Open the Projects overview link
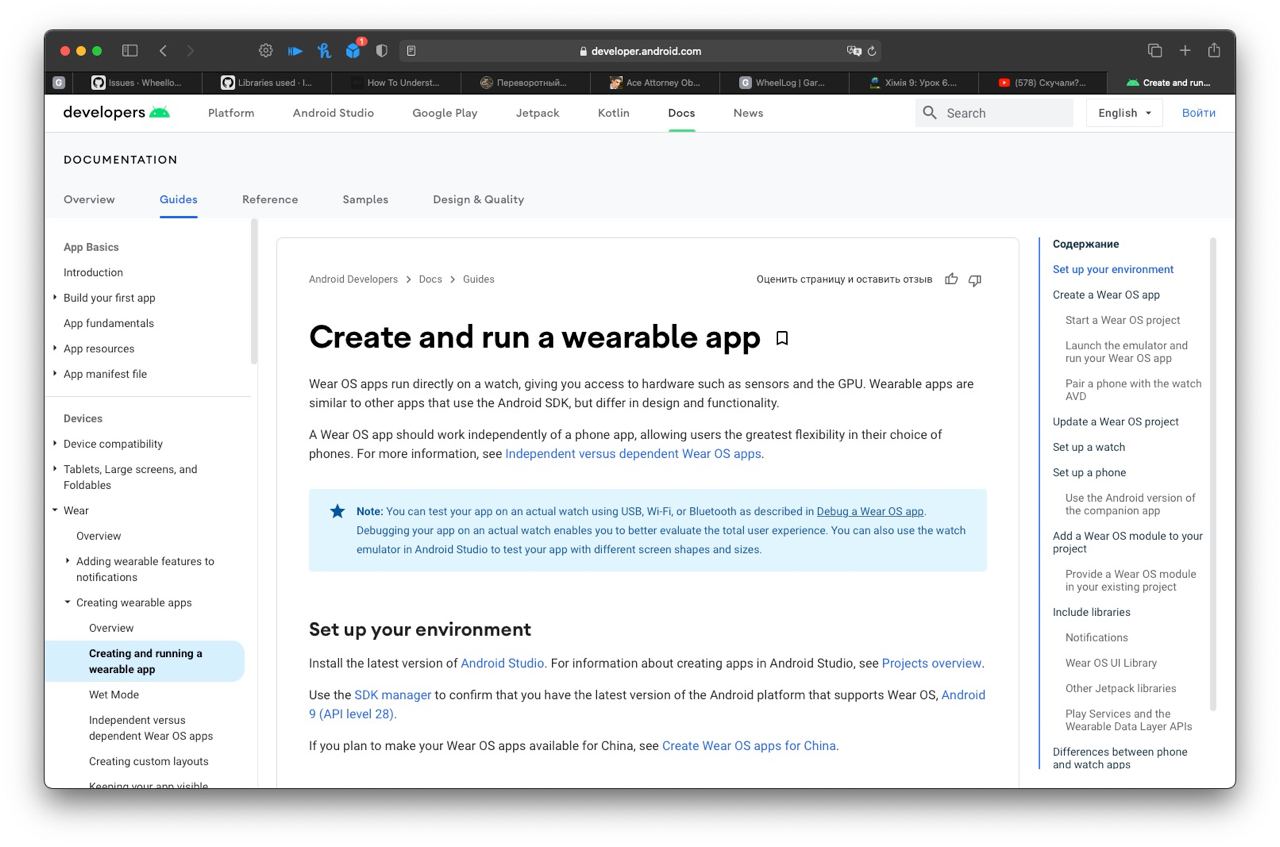The width and height of the screenshot is (1280, 847). [931, 663]
